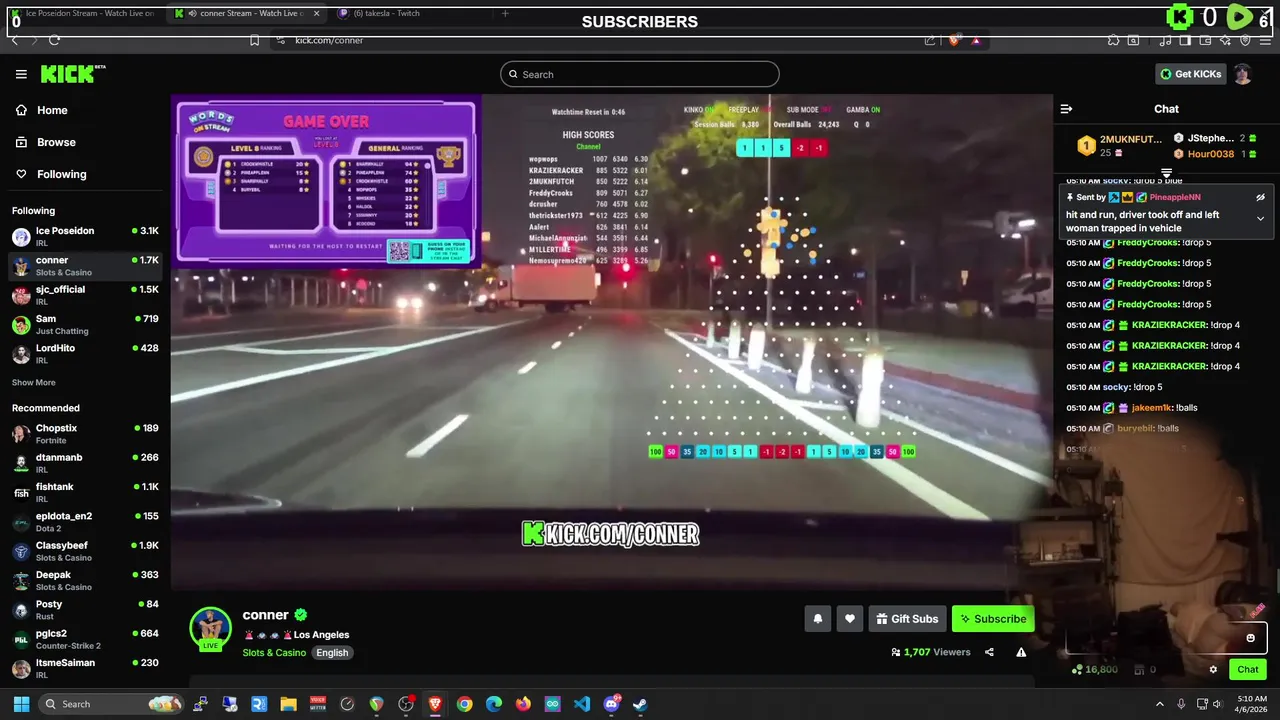Open ItsmeSaiman recommended channel
The image size is (1280, 720).
coord(85,668)
